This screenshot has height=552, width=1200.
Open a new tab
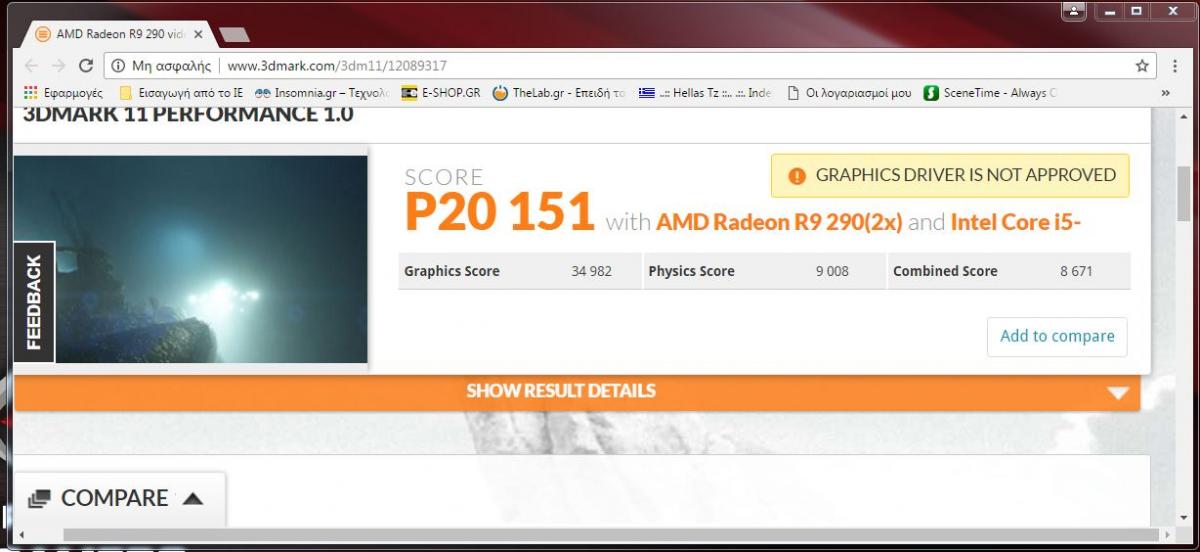tap(233, 34)
